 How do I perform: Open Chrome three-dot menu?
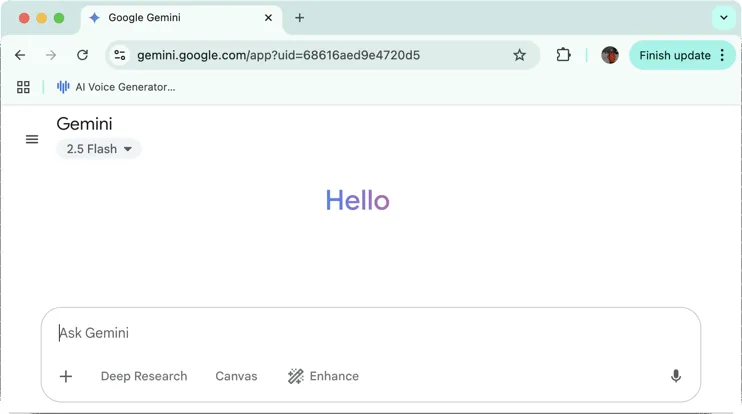point(722,55)
